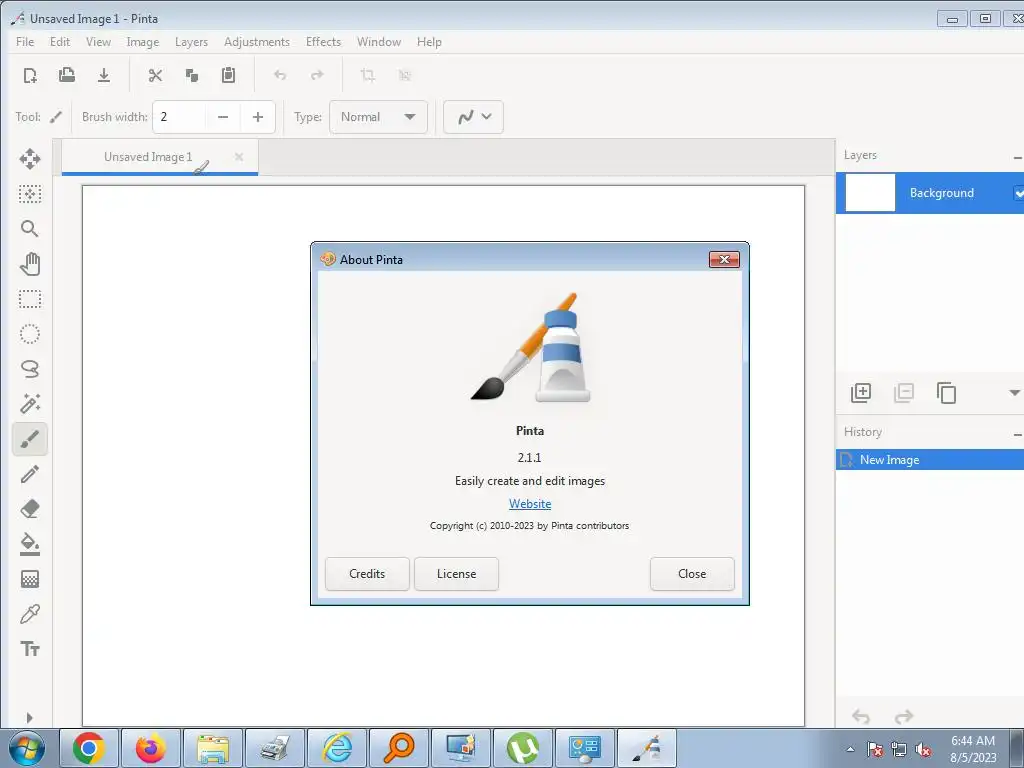Click the Redo arrow in the toolbar
Image resolution: width=1024 pixels, height=768 pixels.
coord(317,75)
